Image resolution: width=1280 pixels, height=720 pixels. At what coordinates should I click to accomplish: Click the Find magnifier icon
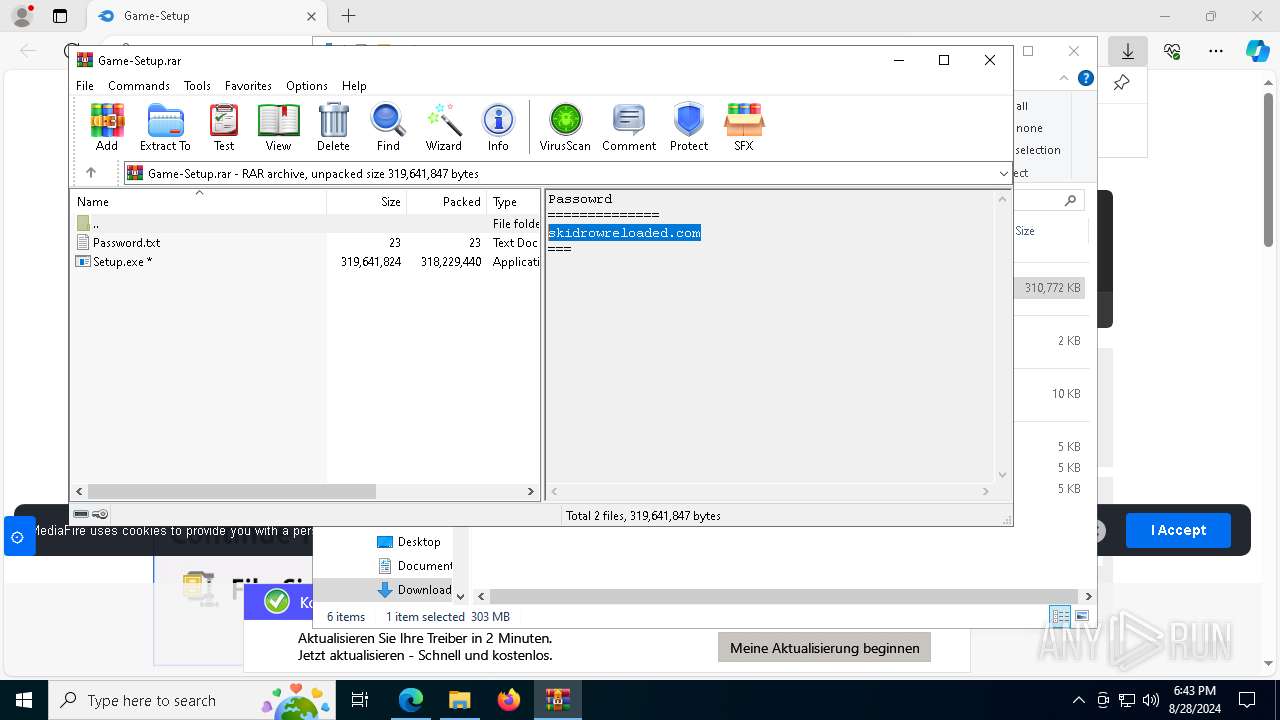pyautogui.click(x=388, y=127)
